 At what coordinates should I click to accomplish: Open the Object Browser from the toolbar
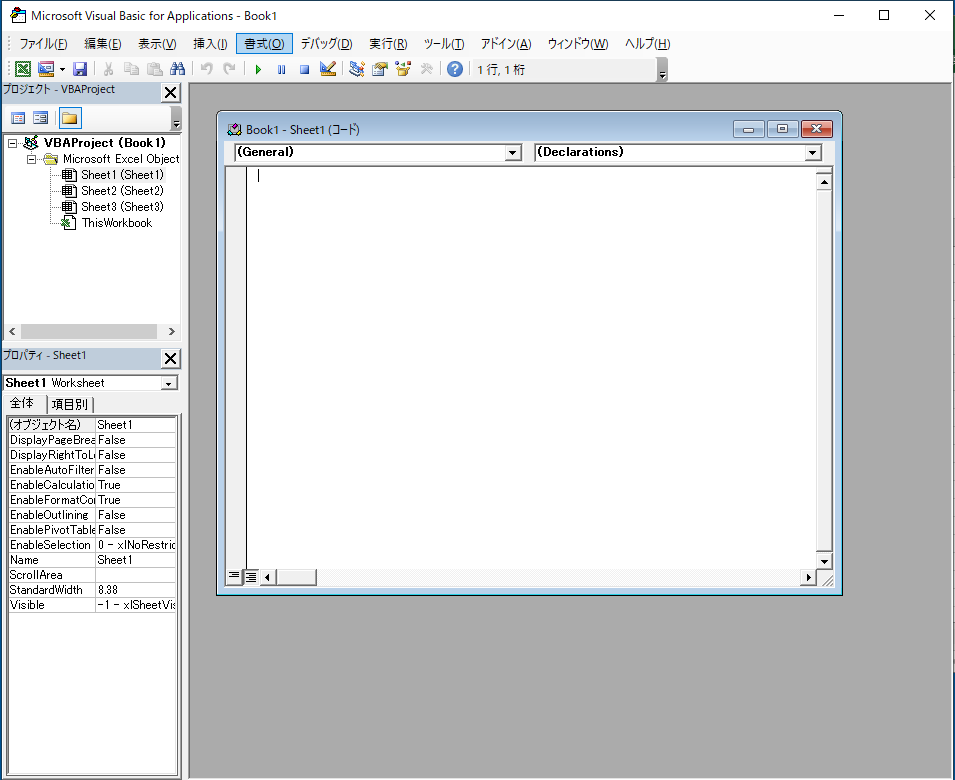pyautogui.click(x=403, y=69)
